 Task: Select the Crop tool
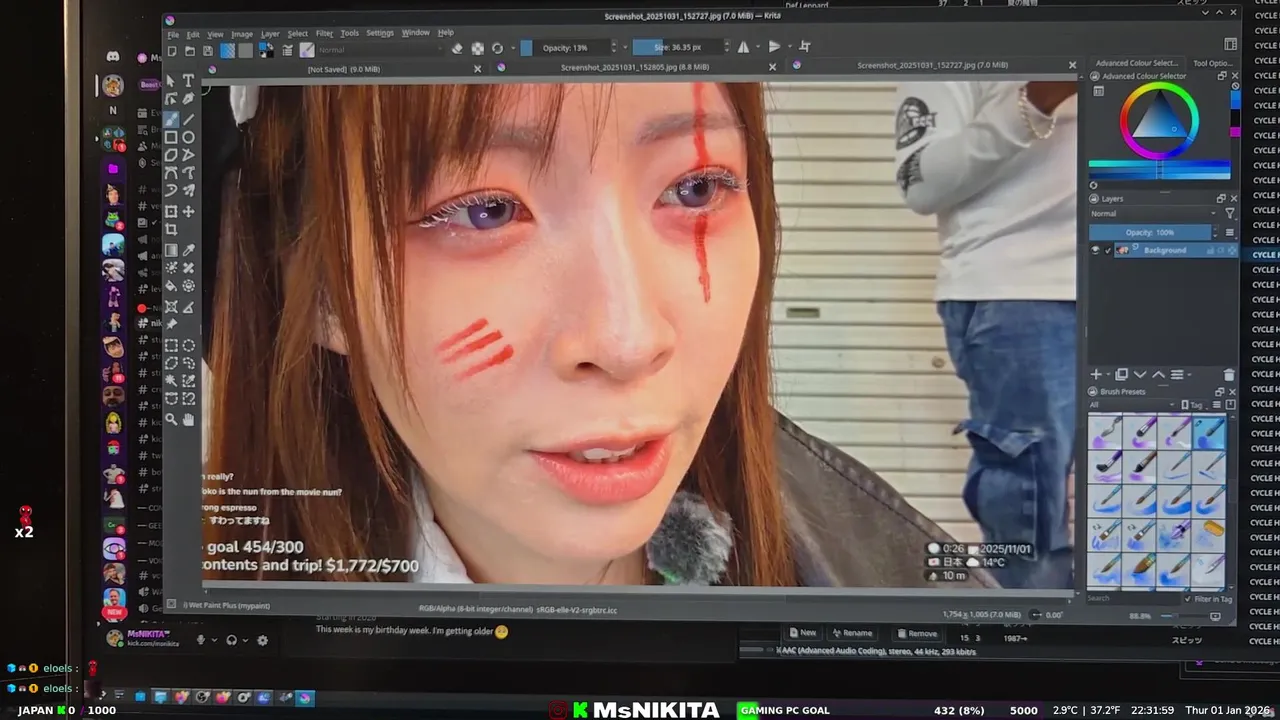click(x=171, y=231)
